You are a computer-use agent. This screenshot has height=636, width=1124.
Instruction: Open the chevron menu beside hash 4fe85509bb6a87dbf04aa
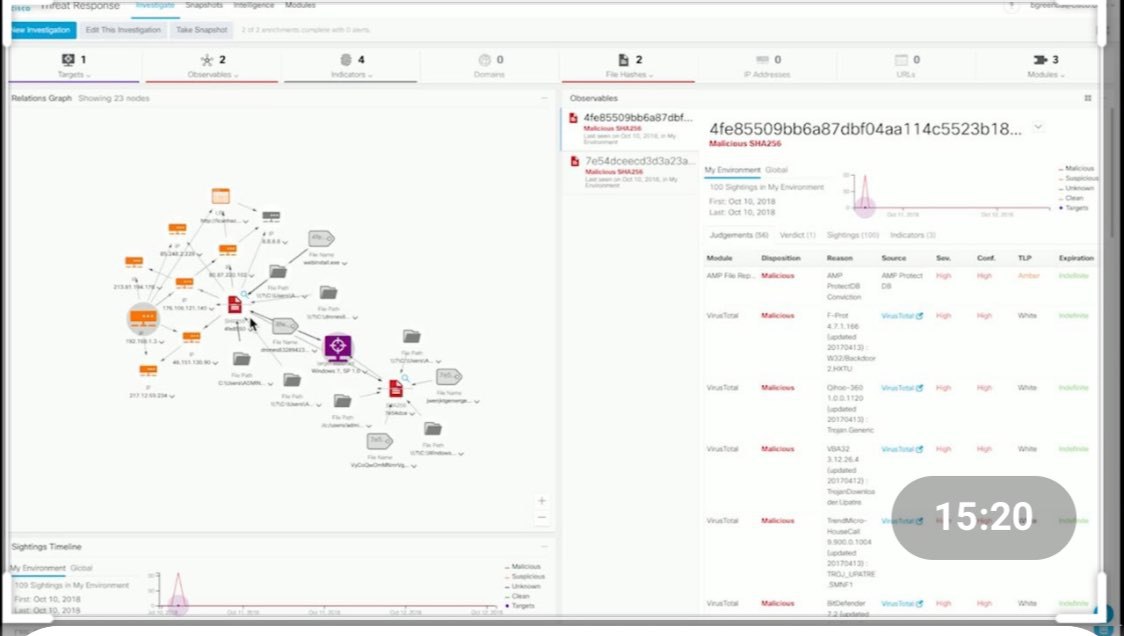(x=1037, y=128)
